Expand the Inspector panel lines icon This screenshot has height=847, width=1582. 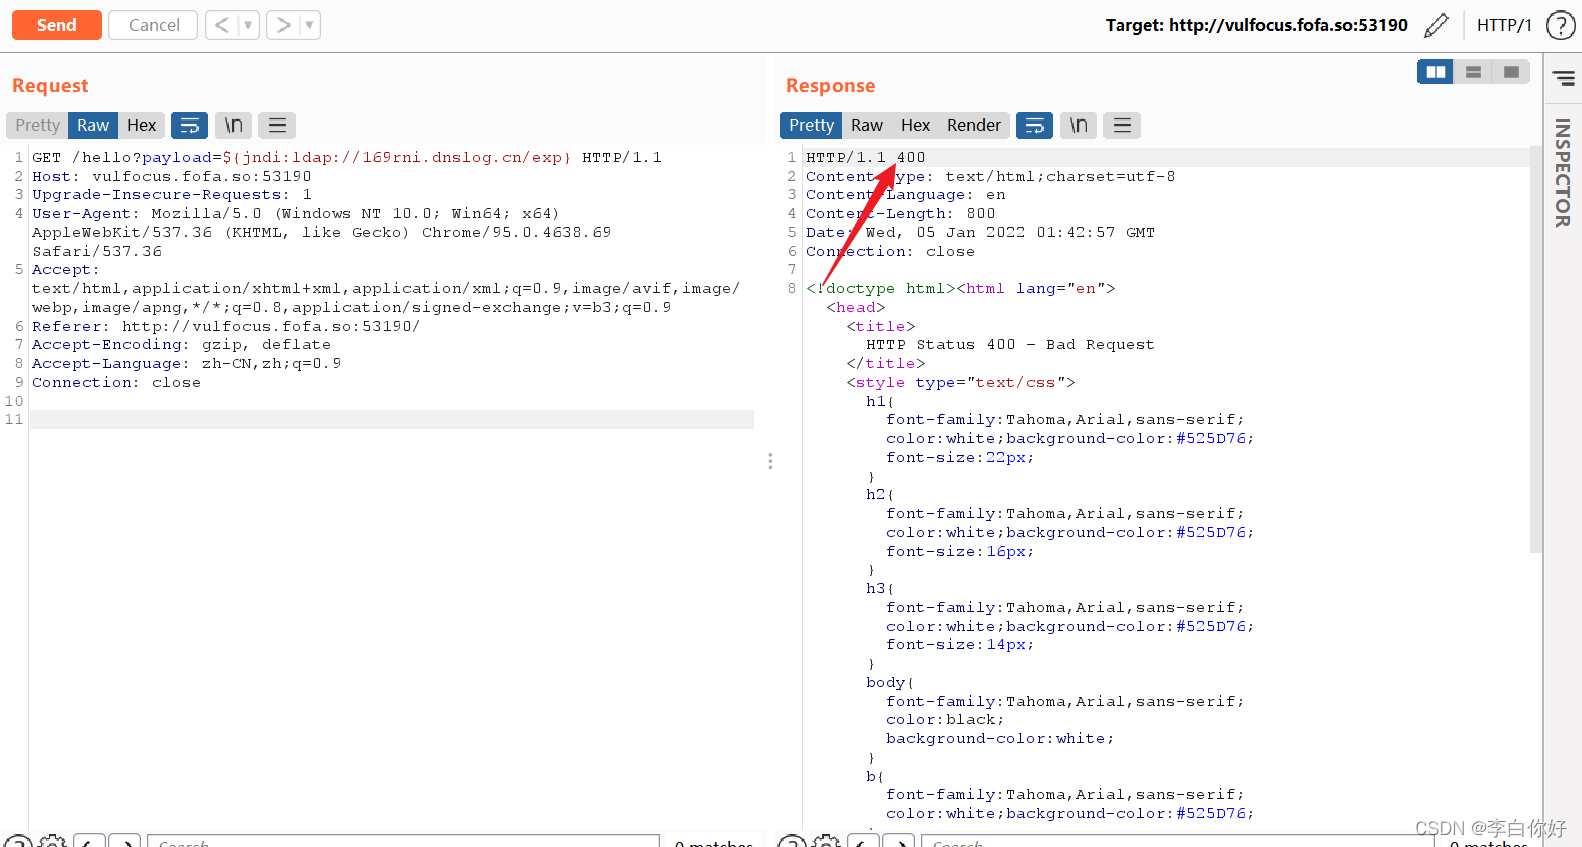click(x=1563, y=77)
